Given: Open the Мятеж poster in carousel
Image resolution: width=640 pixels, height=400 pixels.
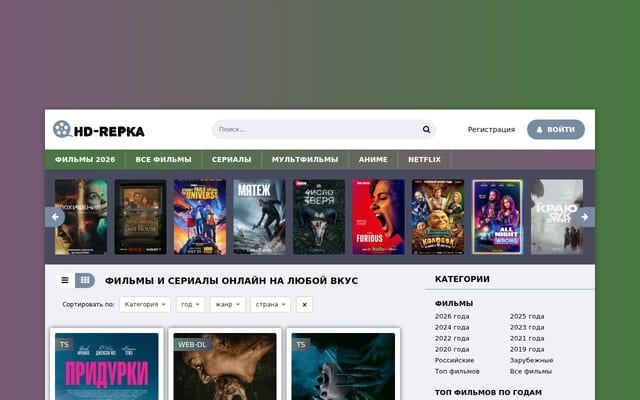Looking at the screenshot, I should point(260,217).
